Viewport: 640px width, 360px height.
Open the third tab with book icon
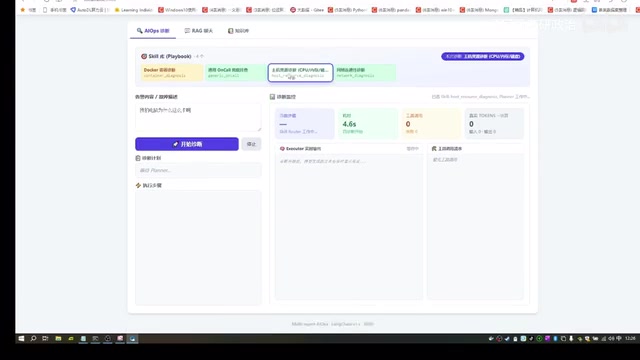[238, 31]
